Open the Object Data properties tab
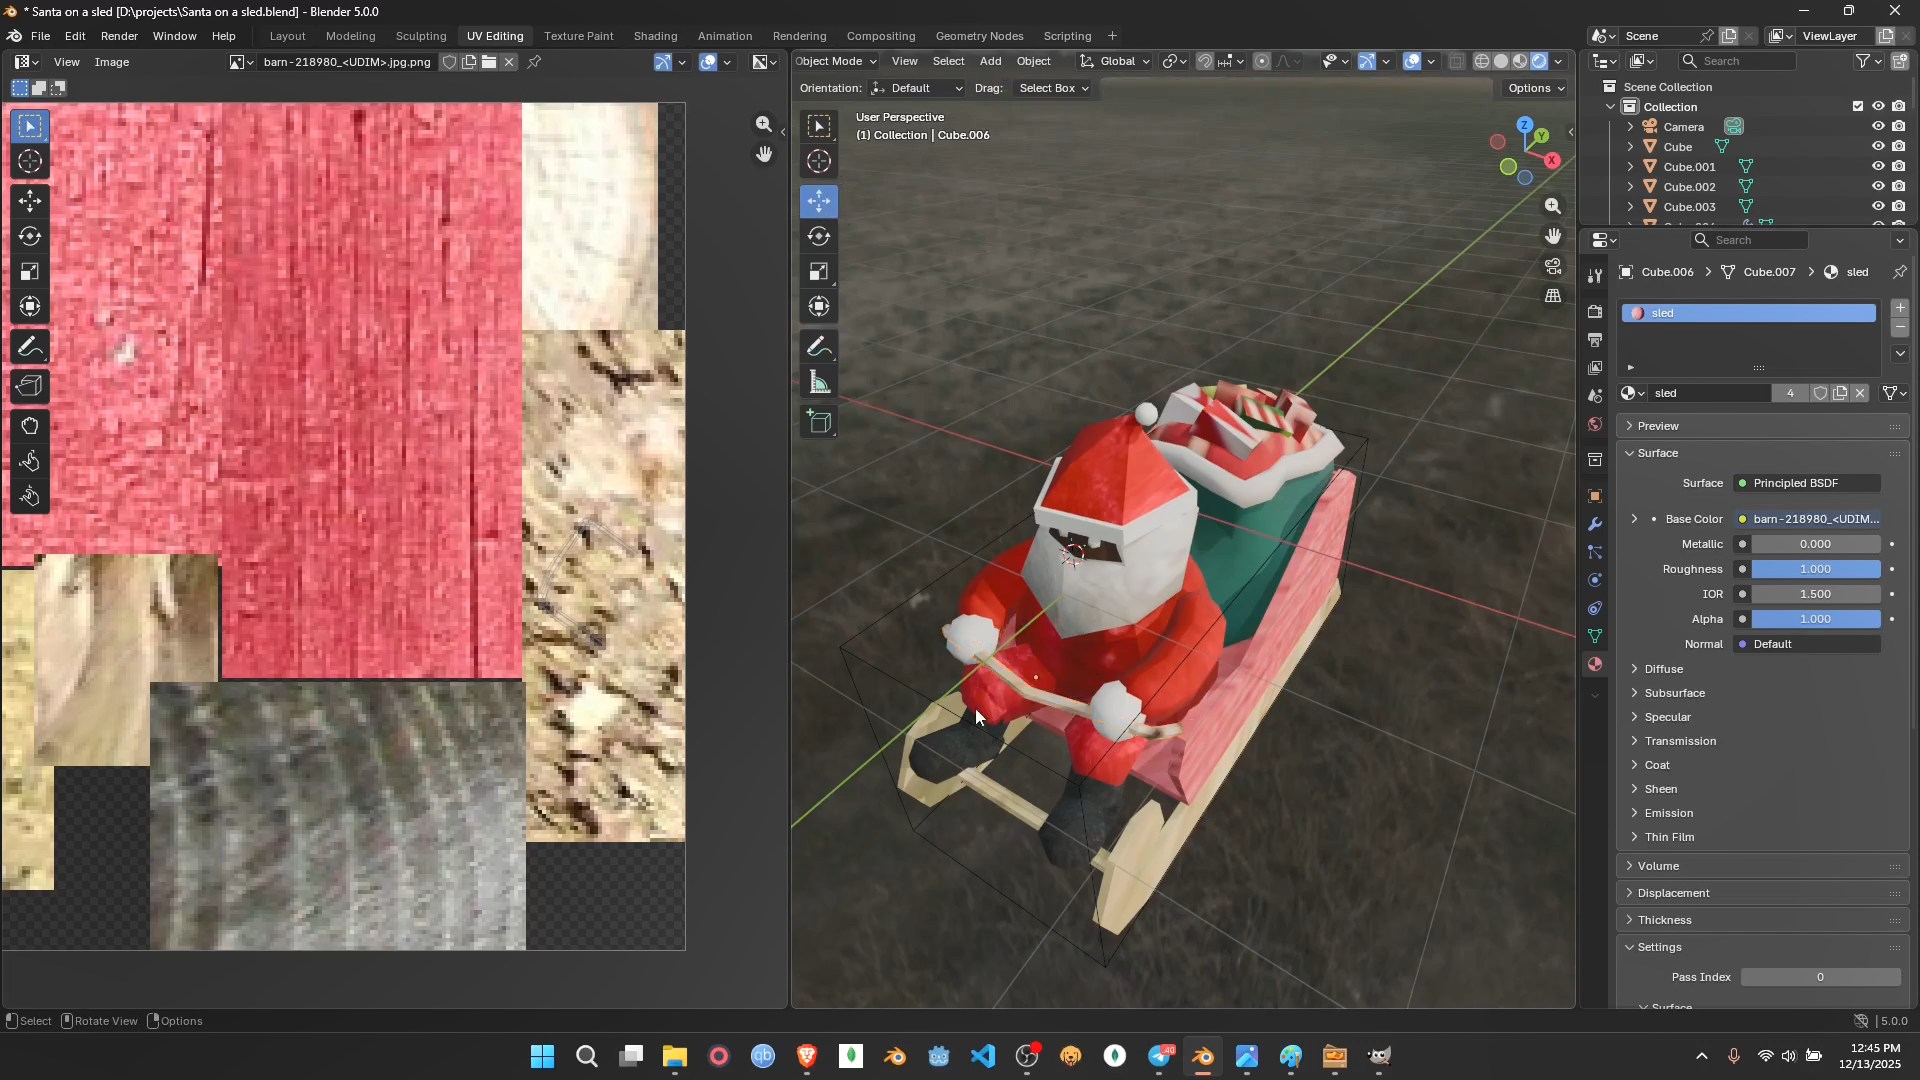This screenshot has height=1080, width=1920. [1595, 636]
